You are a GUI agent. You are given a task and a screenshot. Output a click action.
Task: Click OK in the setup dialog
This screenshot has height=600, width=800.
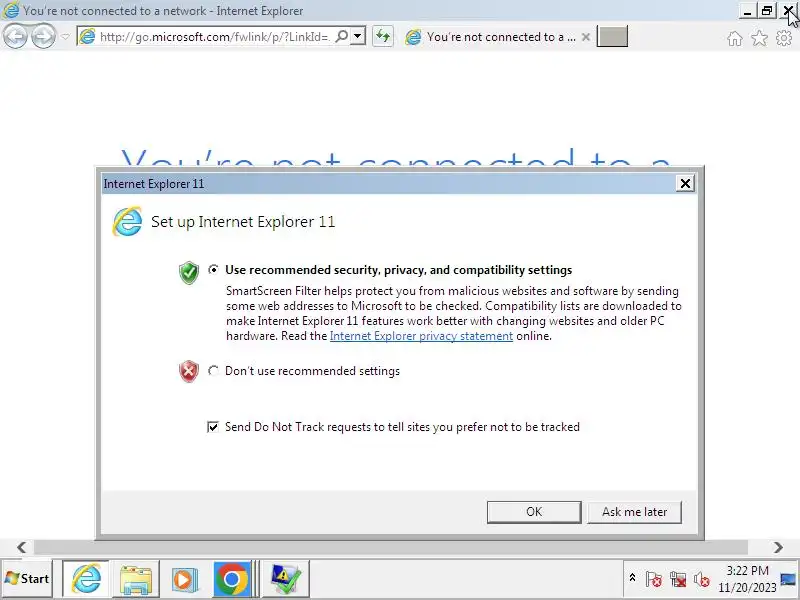tap(534, 512)
